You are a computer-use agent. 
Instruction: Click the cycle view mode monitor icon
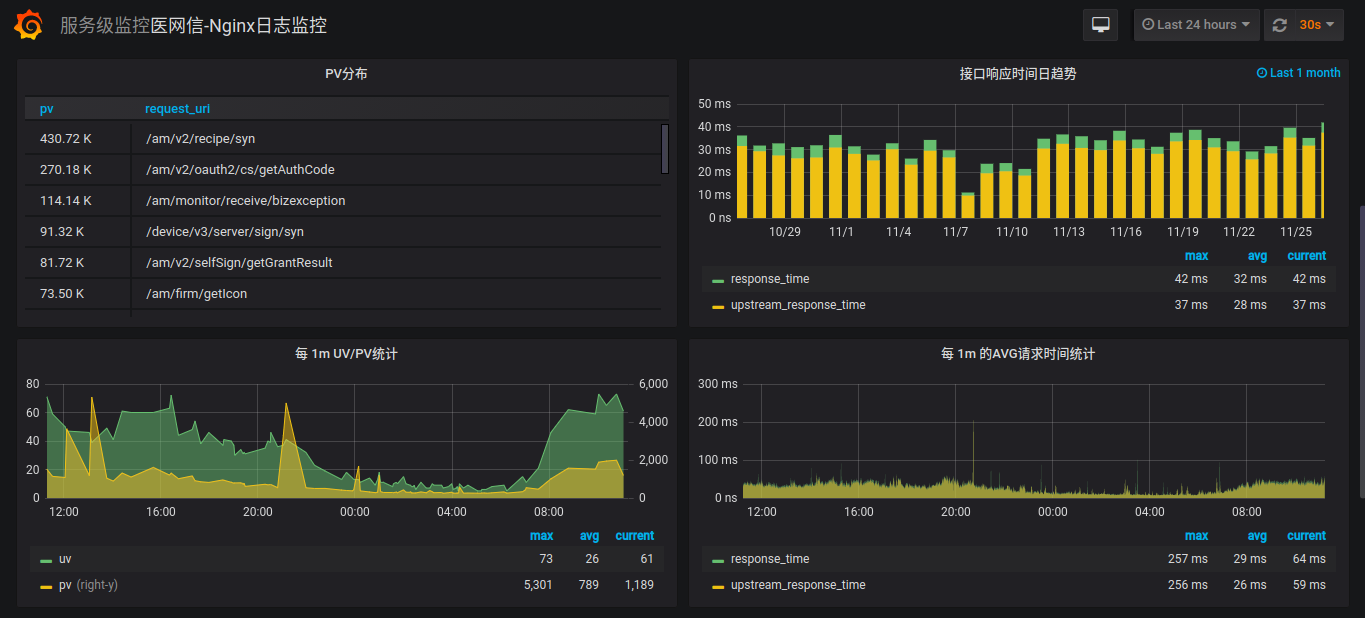[1100, 25]
